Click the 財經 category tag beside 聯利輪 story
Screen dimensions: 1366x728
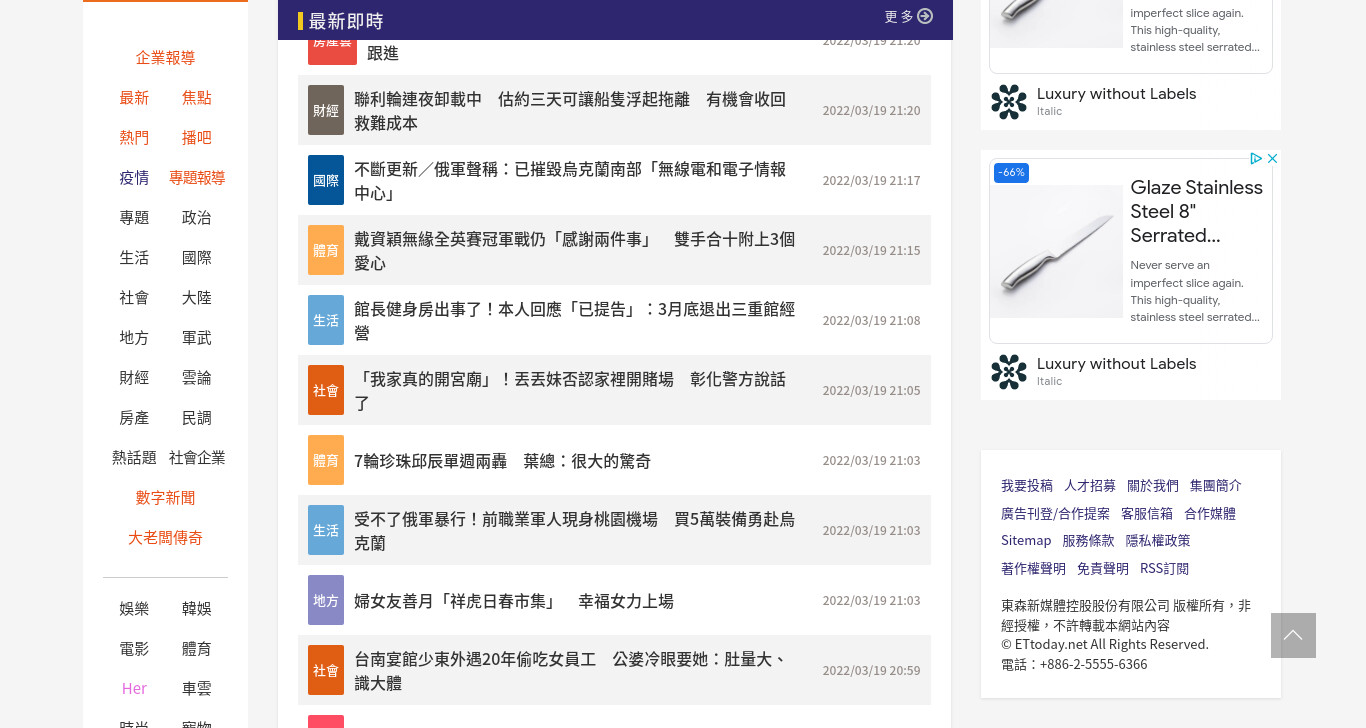[326, 110]
